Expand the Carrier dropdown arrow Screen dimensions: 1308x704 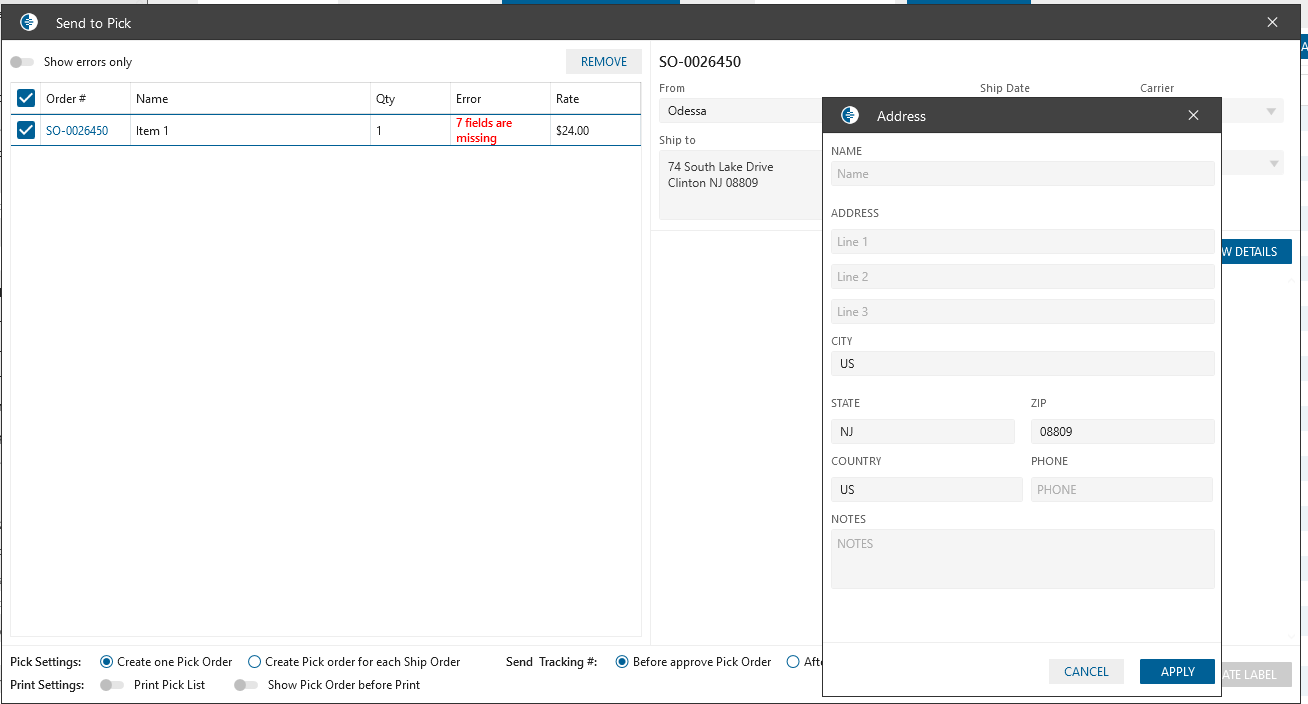click(1272, 111)
